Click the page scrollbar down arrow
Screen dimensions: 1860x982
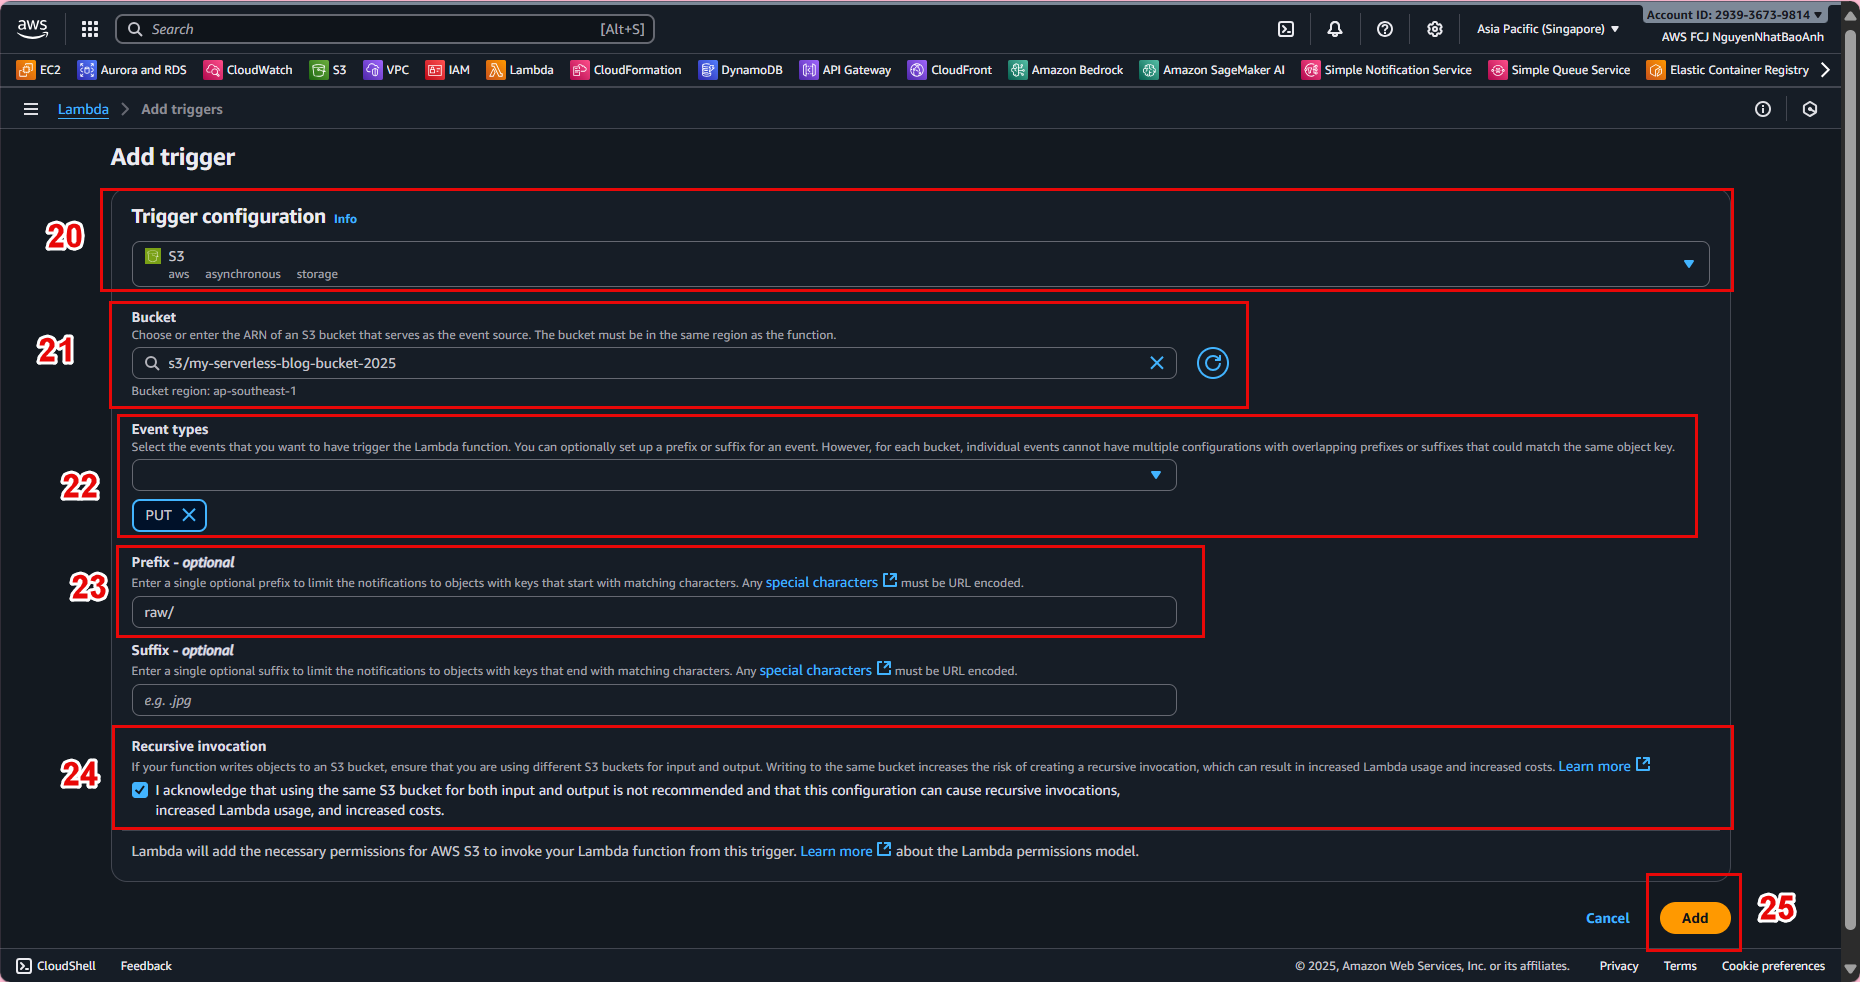click(x=1851, y=969)
